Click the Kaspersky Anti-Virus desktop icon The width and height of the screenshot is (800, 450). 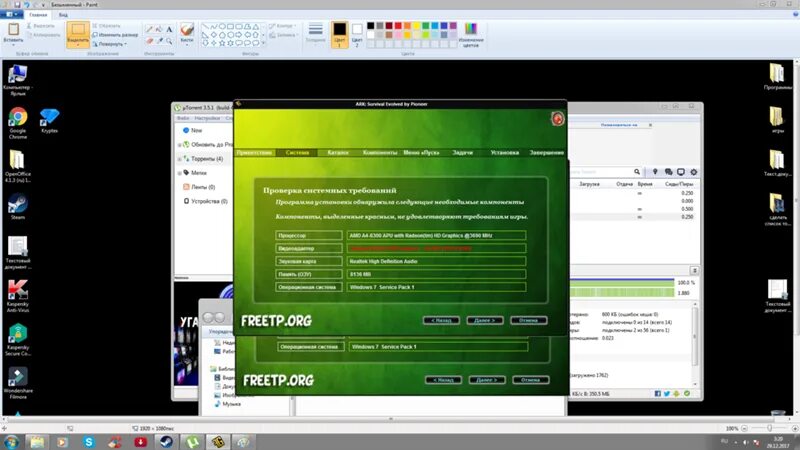pyautogui.click(x=18, y=295)
